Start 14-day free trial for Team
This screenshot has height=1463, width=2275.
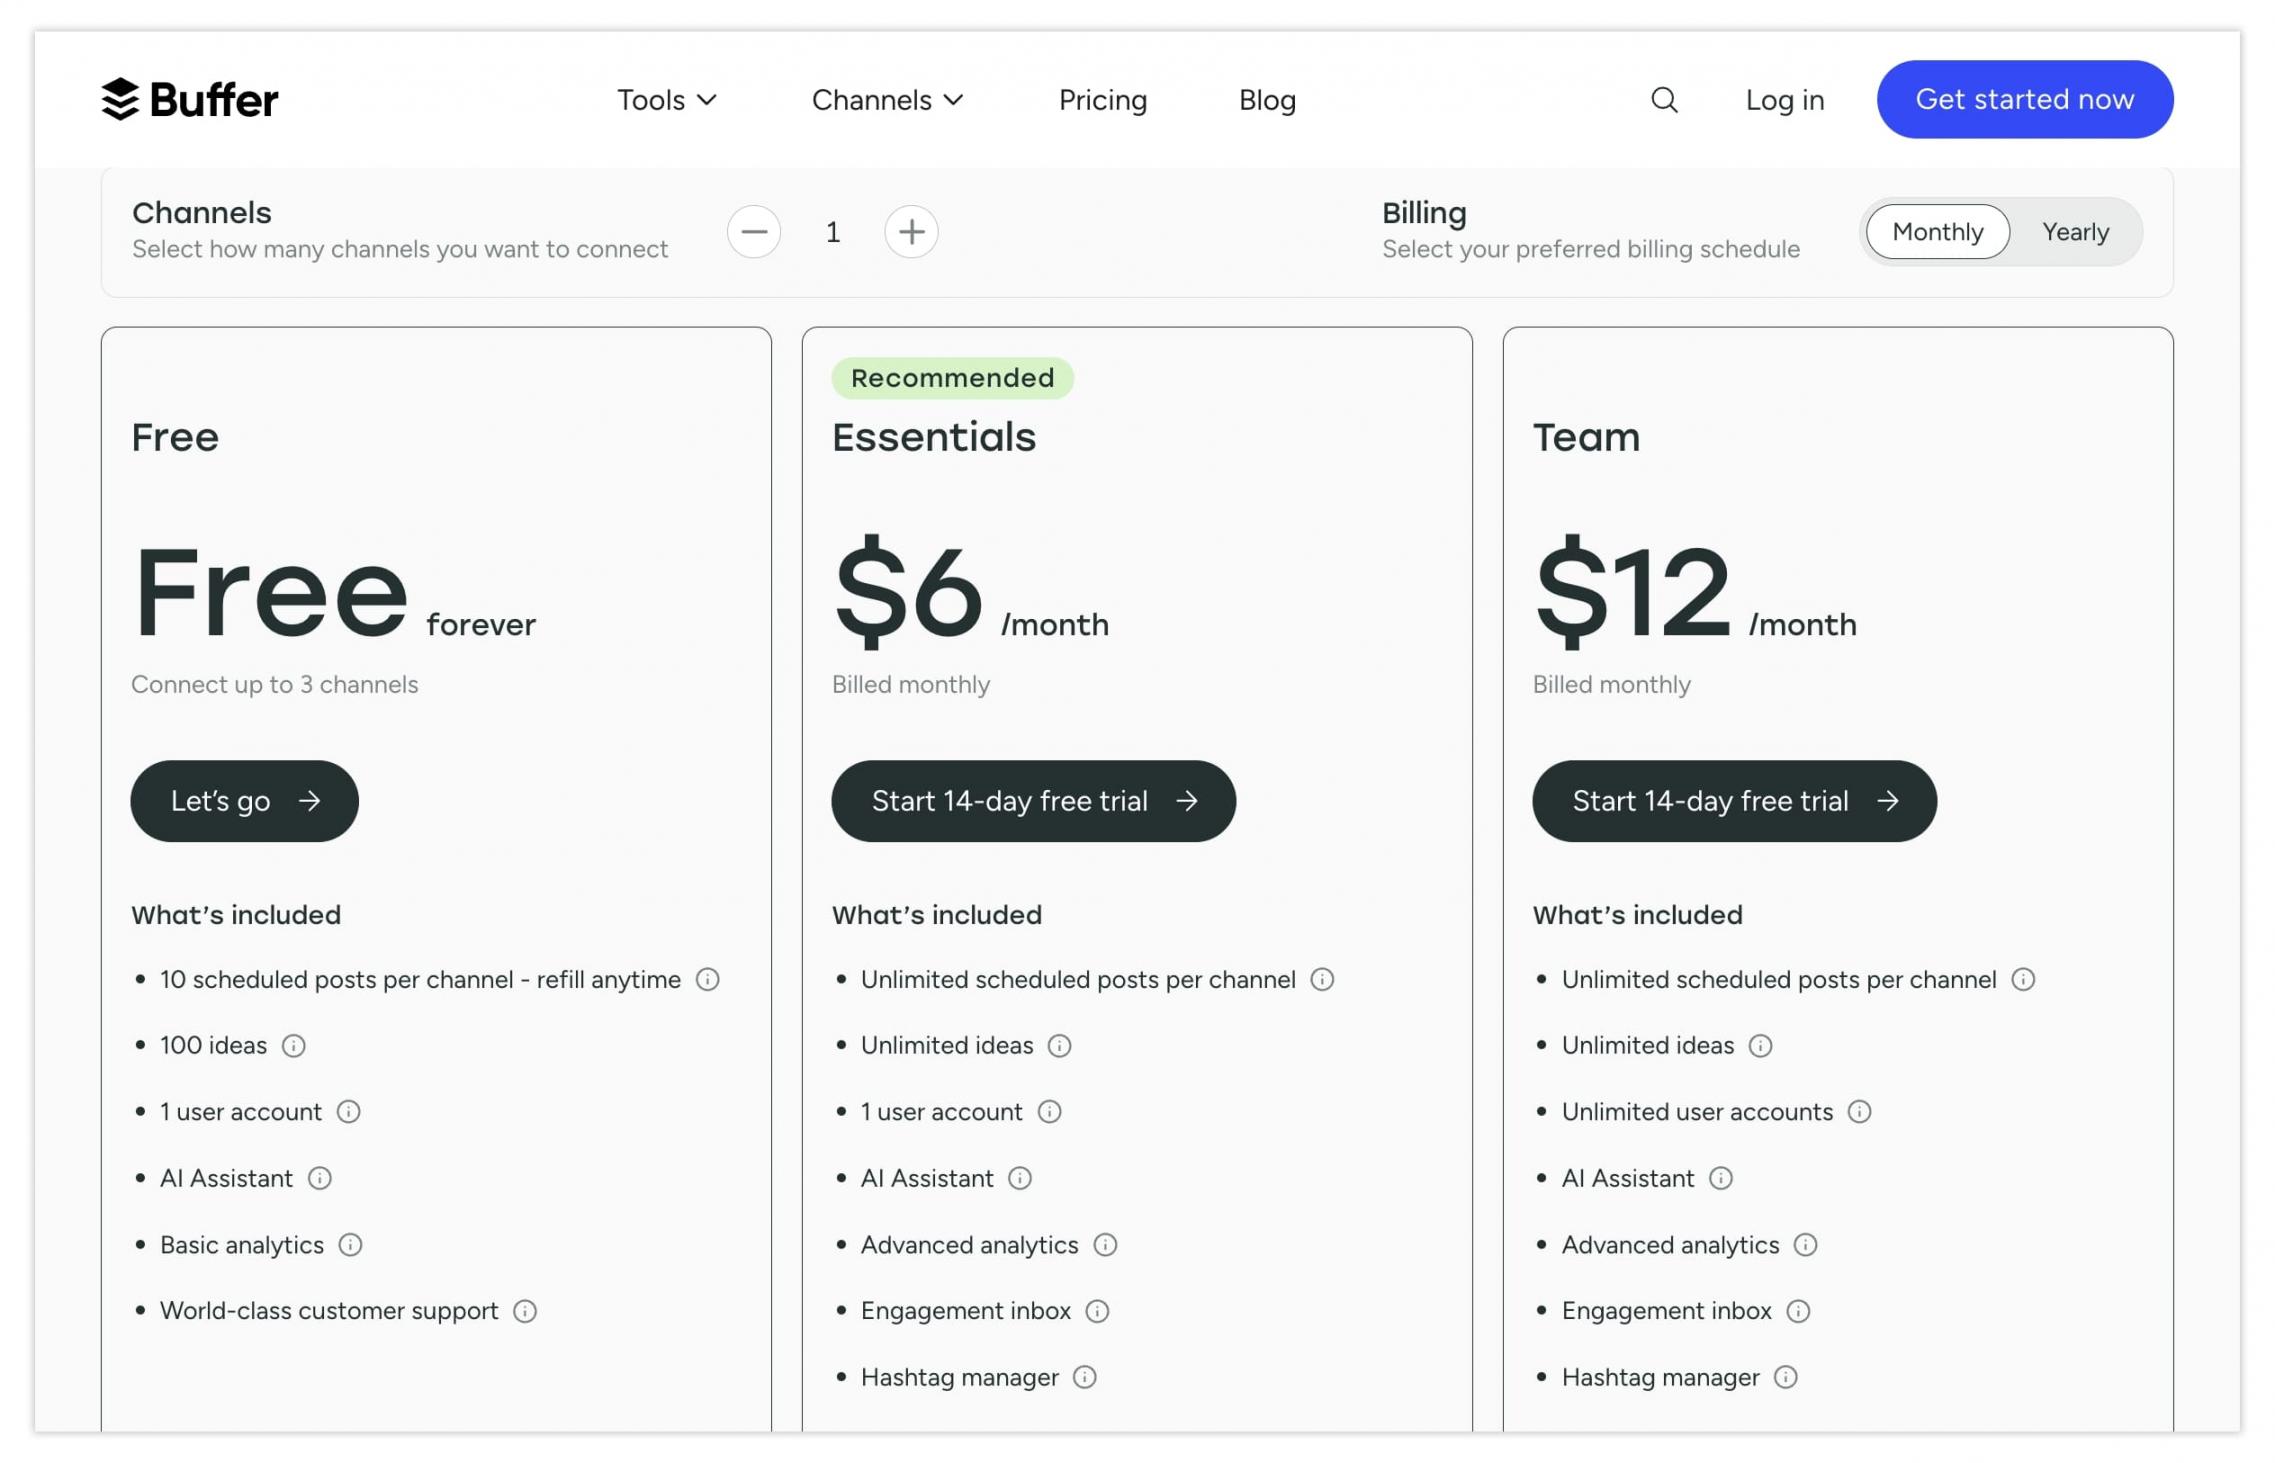pos(1734,800)
